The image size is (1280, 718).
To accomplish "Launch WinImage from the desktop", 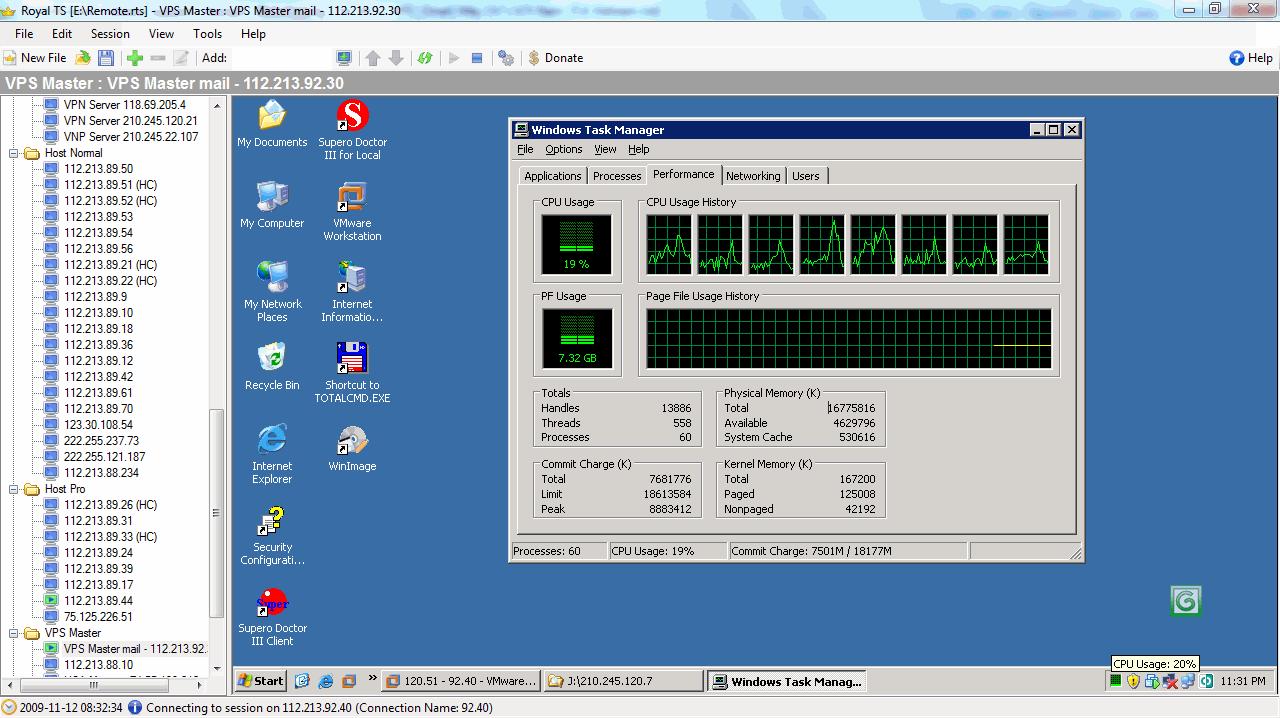I will coord(351,440).
